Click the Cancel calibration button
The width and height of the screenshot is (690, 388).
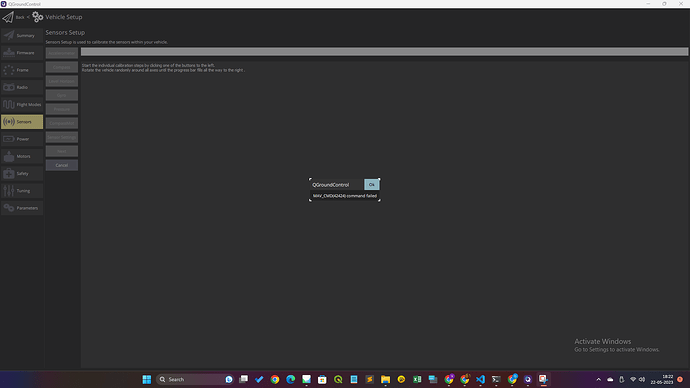[x=62, y=165]
